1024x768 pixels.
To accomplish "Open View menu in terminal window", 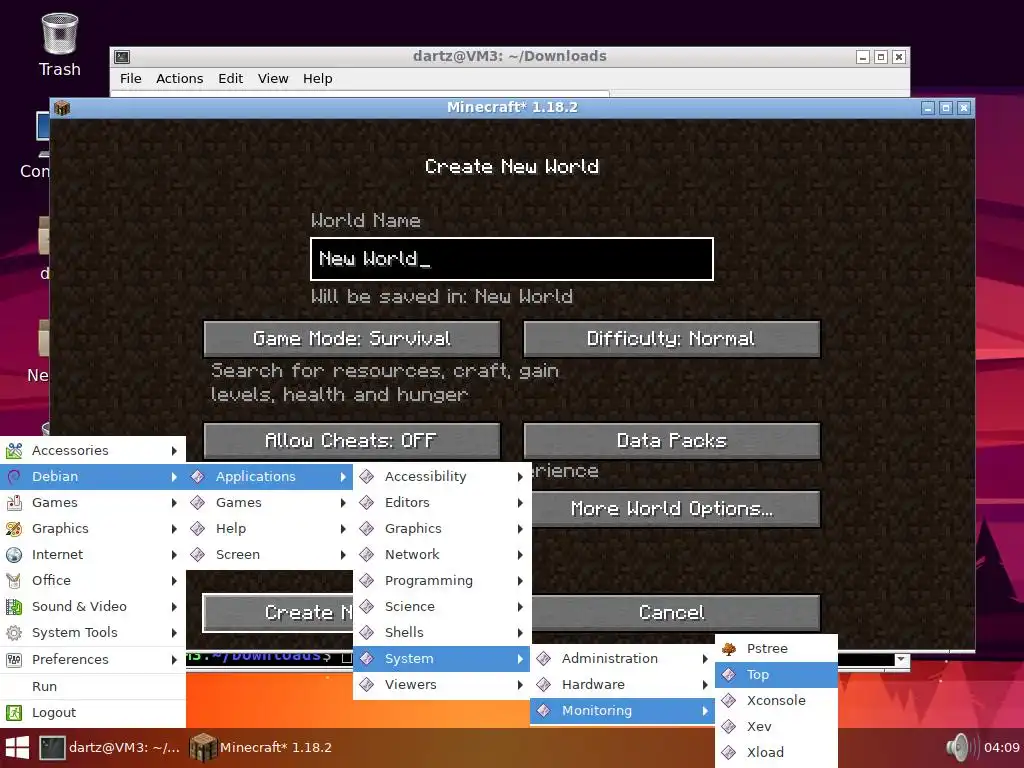I will tap(273, 78).
